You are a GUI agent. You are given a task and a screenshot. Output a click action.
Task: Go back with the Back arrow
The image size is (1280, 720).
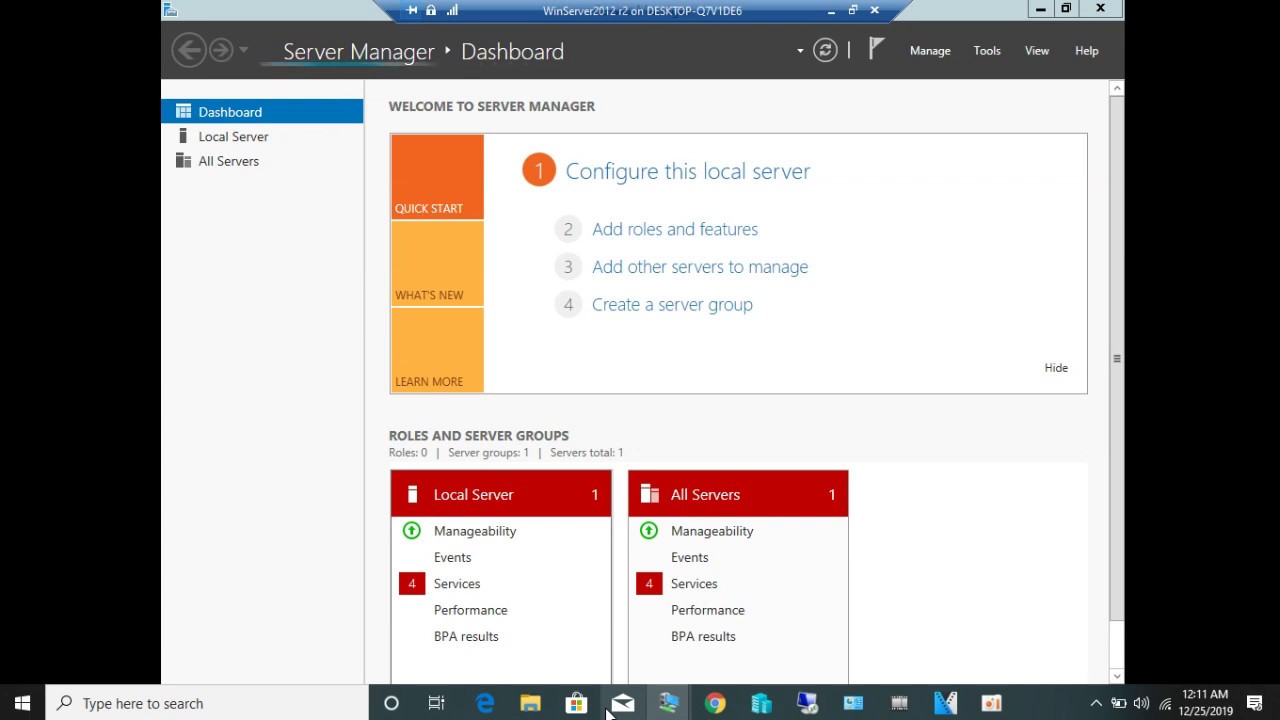188,50
